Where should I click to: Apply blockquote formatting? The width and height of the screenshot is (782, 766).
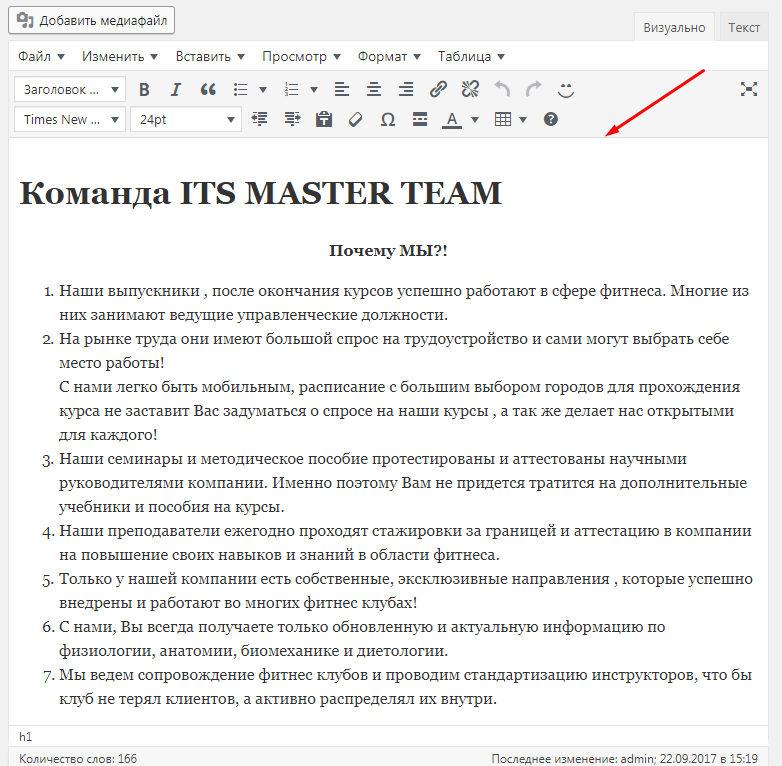pos(208,90)
